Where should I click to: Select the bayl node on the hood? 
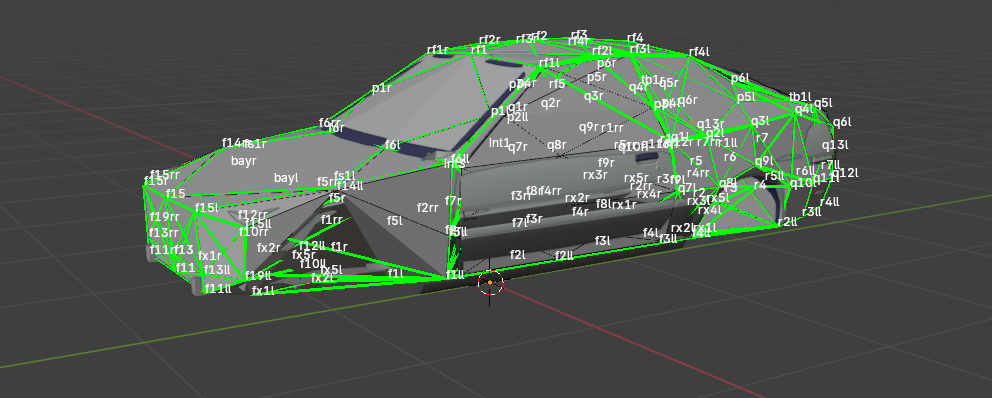[286, 178]
